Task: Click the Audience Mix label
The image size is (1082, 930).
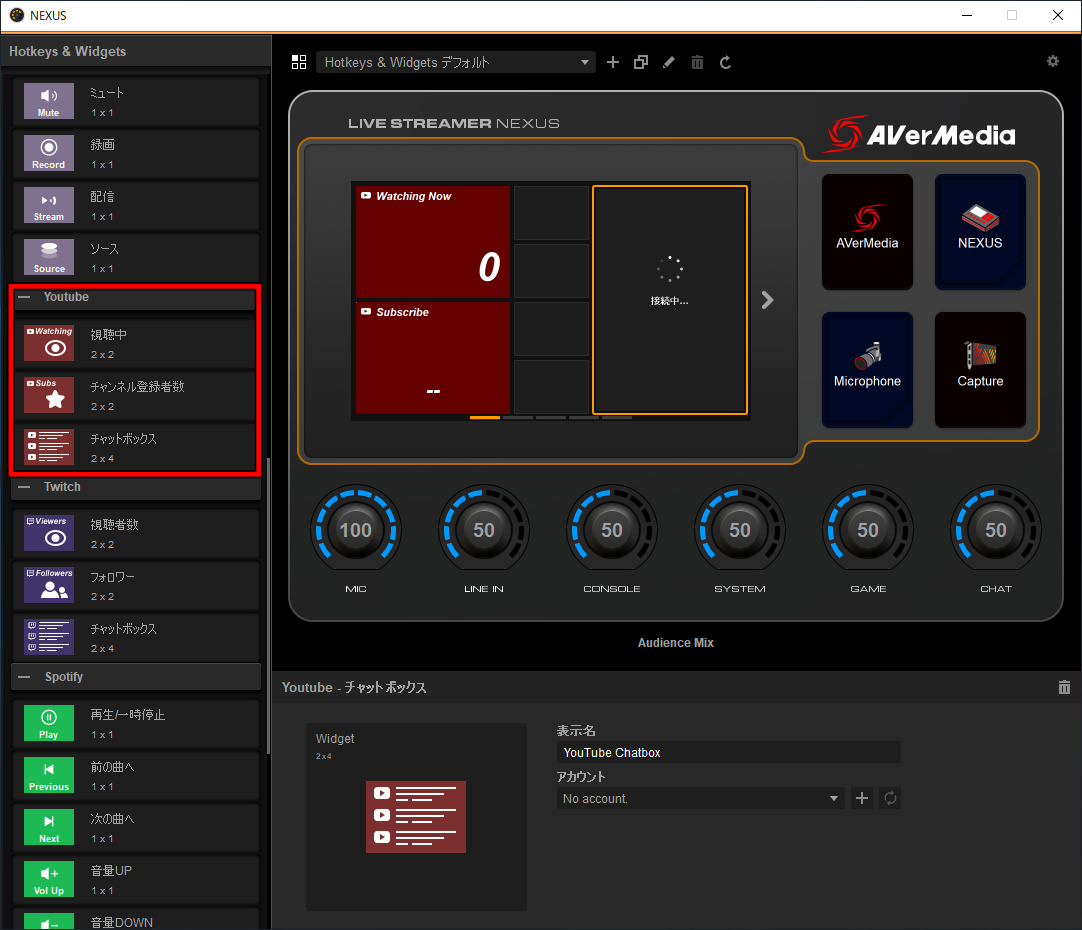Action: [676, 643]
